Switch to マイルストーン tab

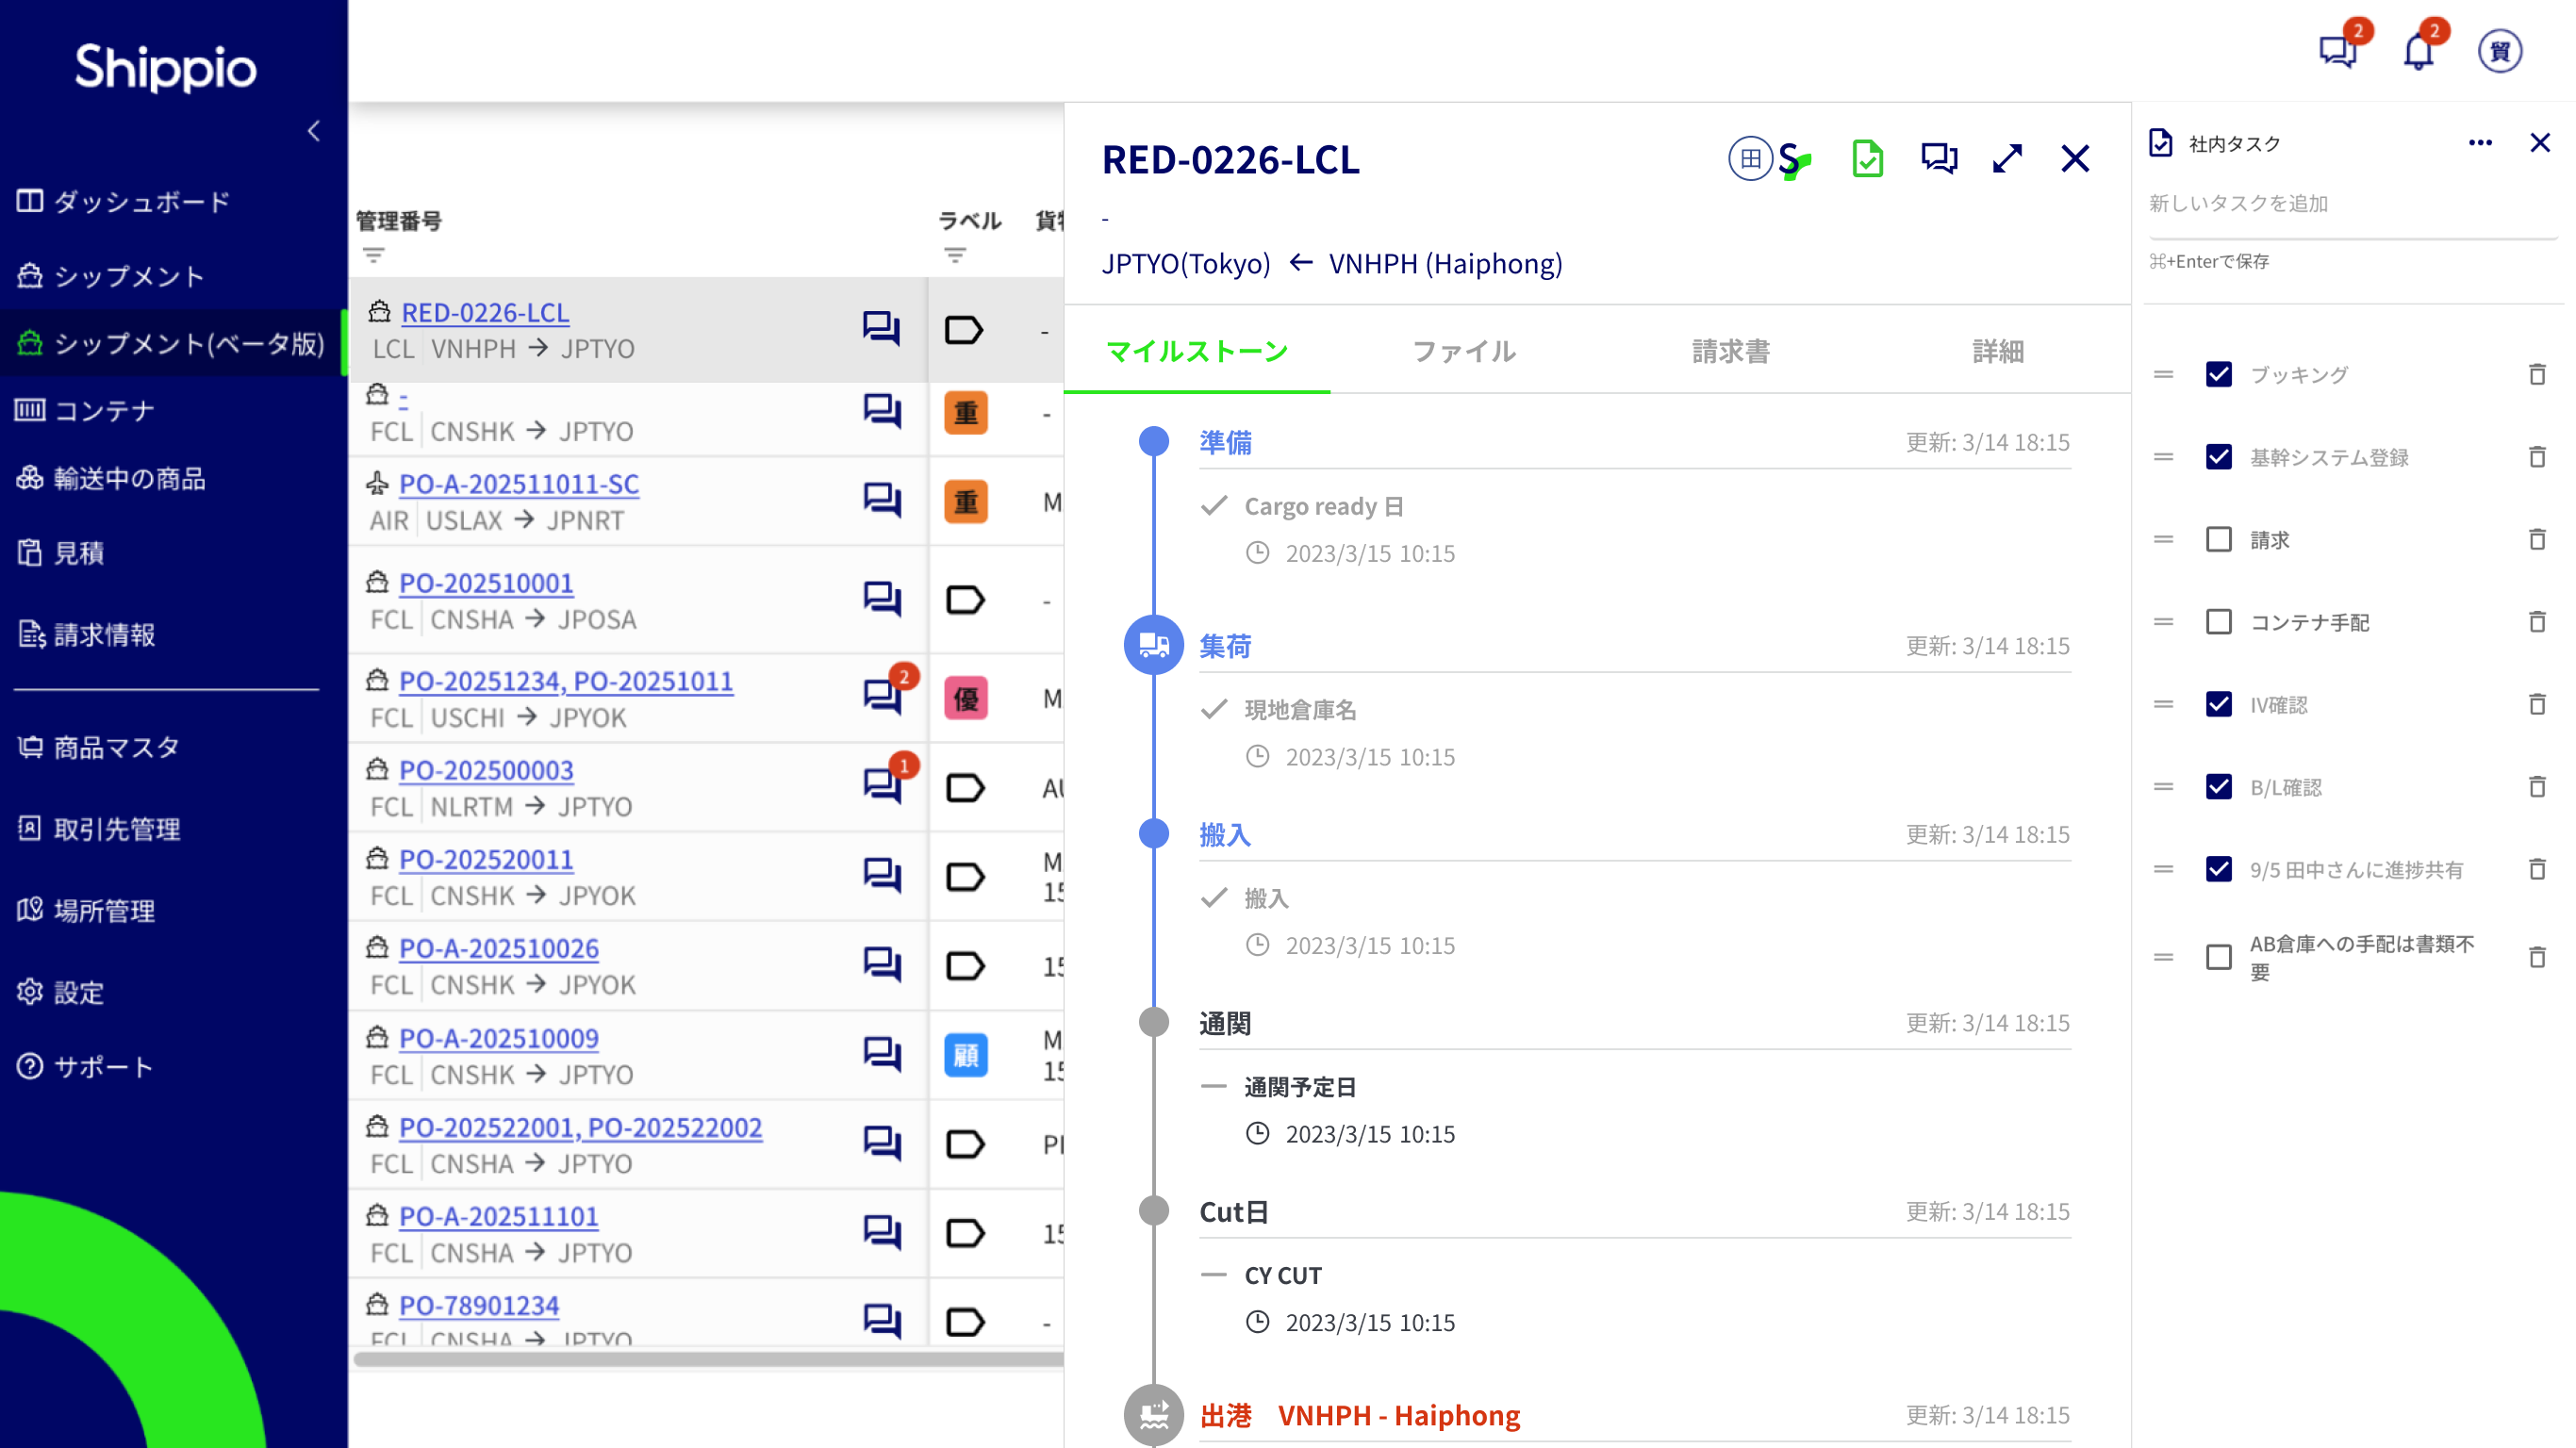point(1197,351)
